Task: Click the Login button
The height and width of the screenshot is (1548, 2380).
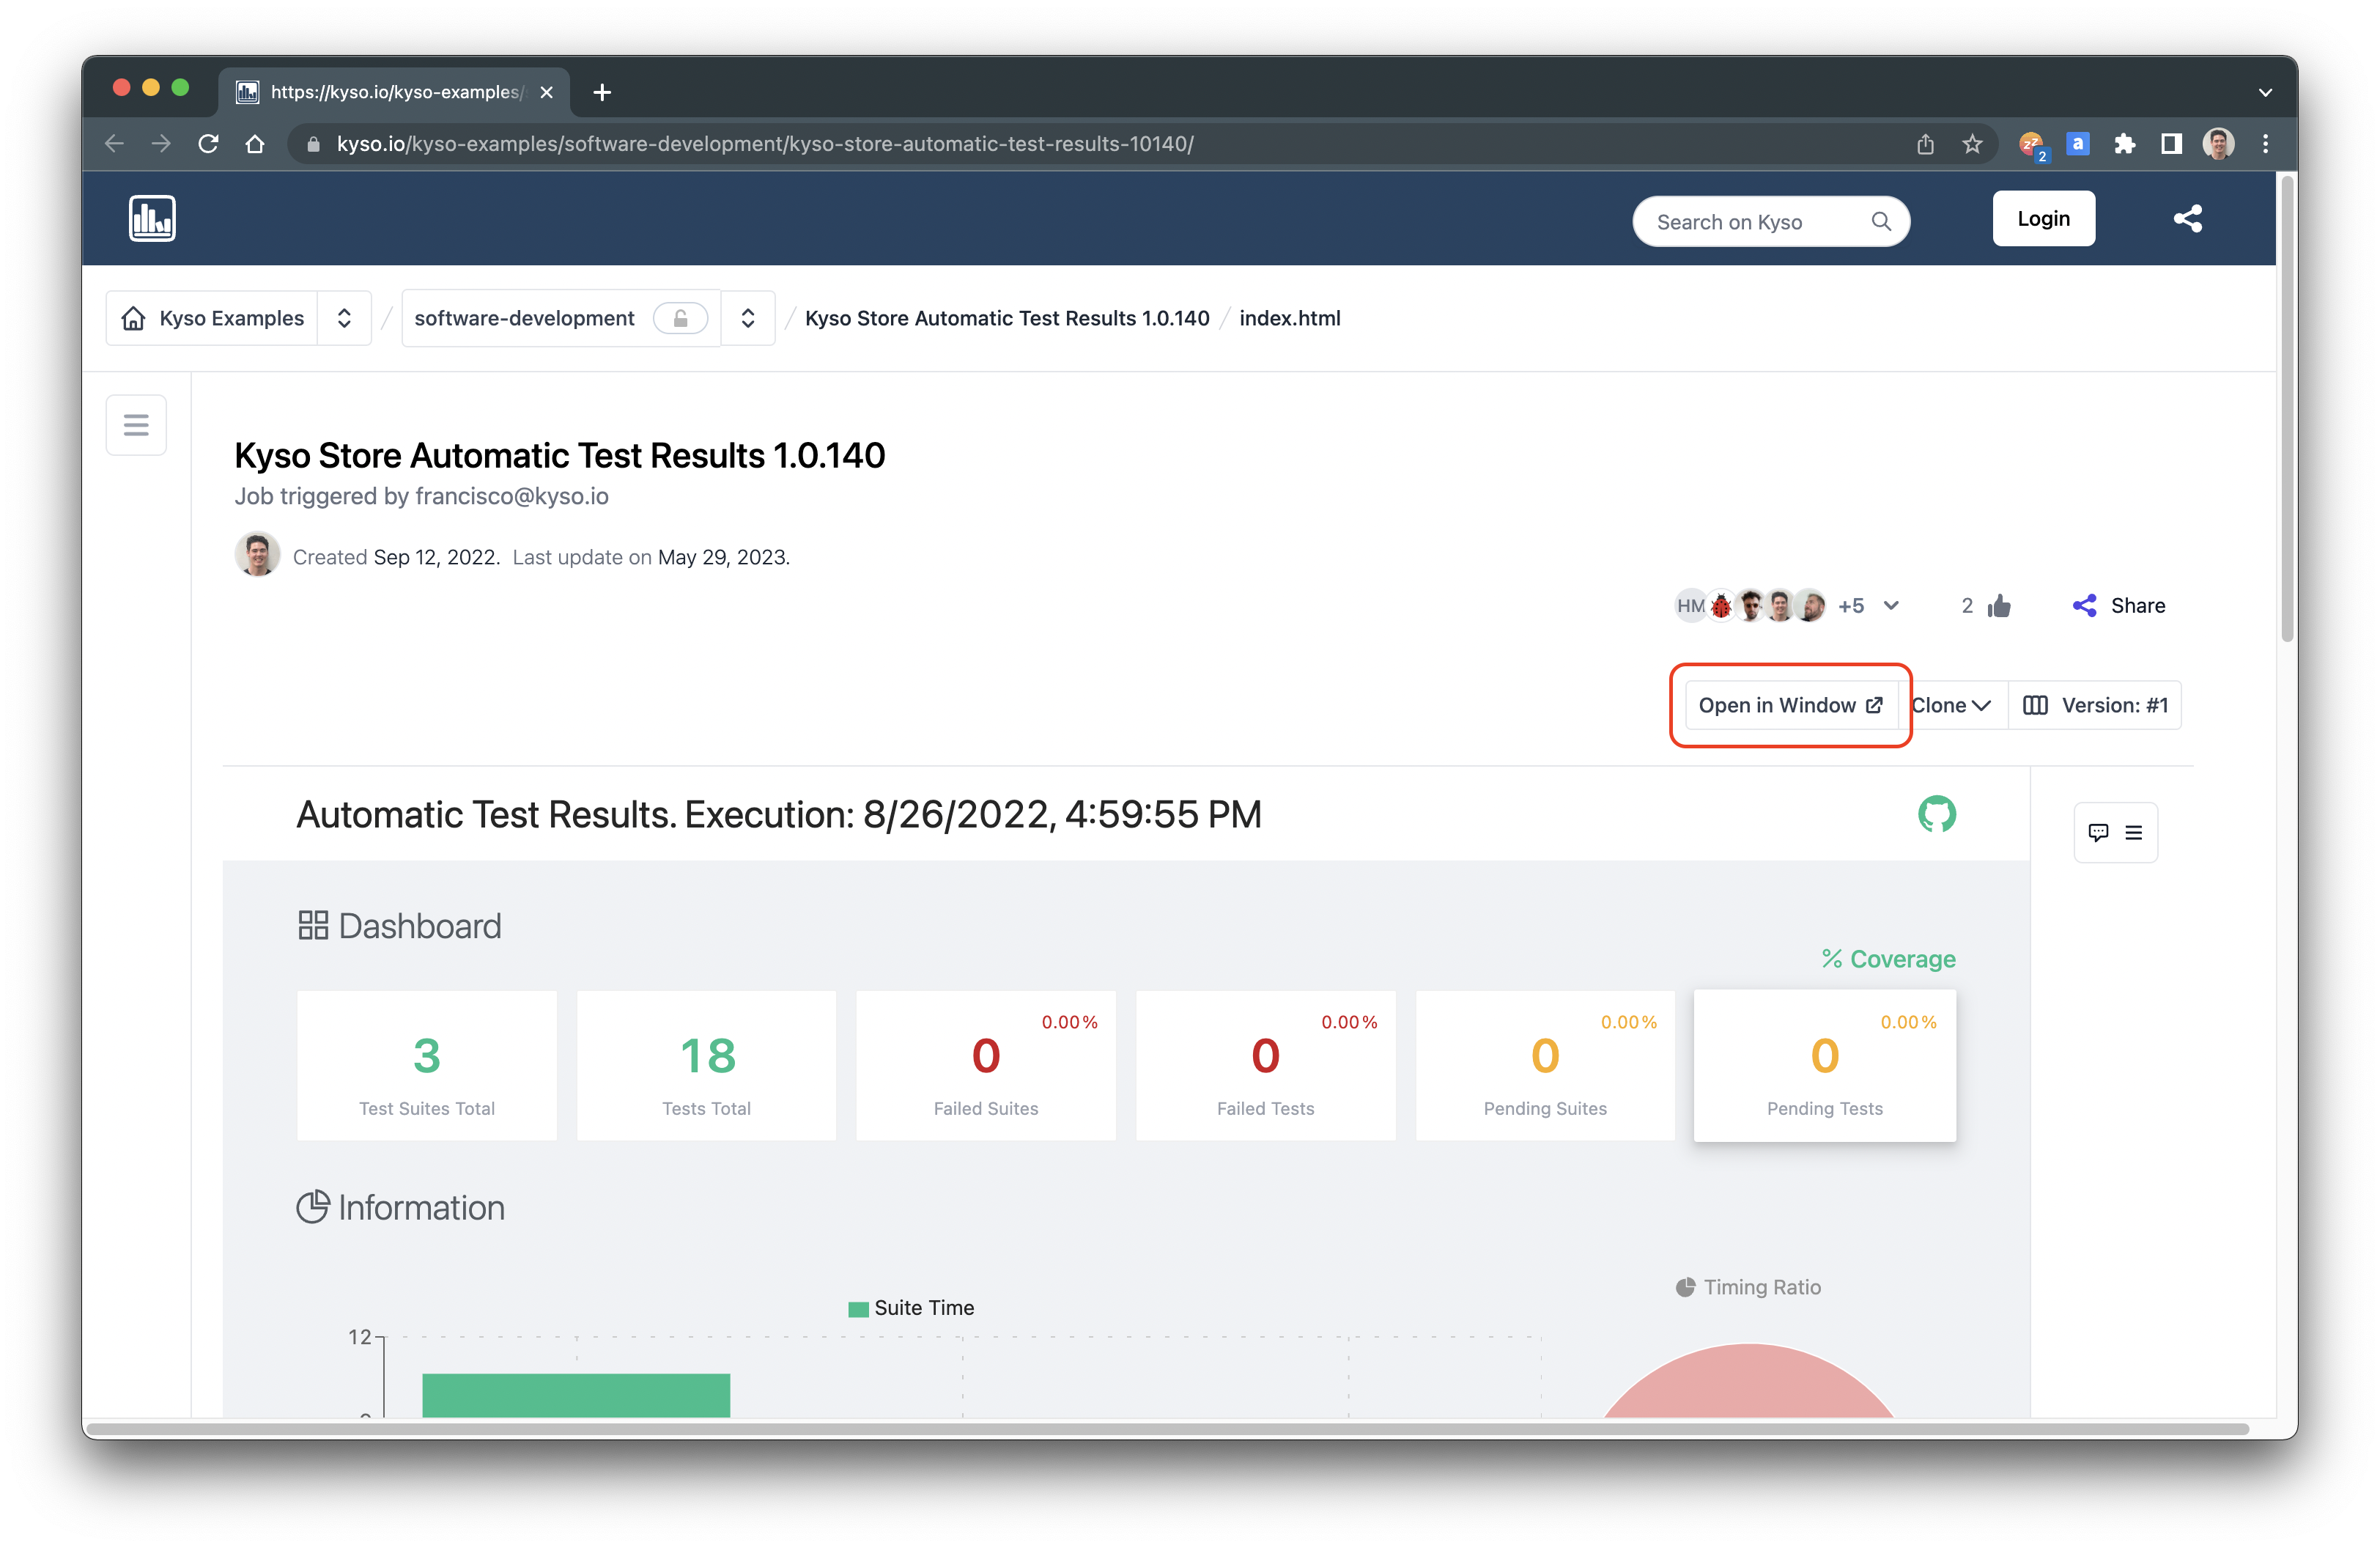Action: pyautogui.click(x=2043, y=218)
